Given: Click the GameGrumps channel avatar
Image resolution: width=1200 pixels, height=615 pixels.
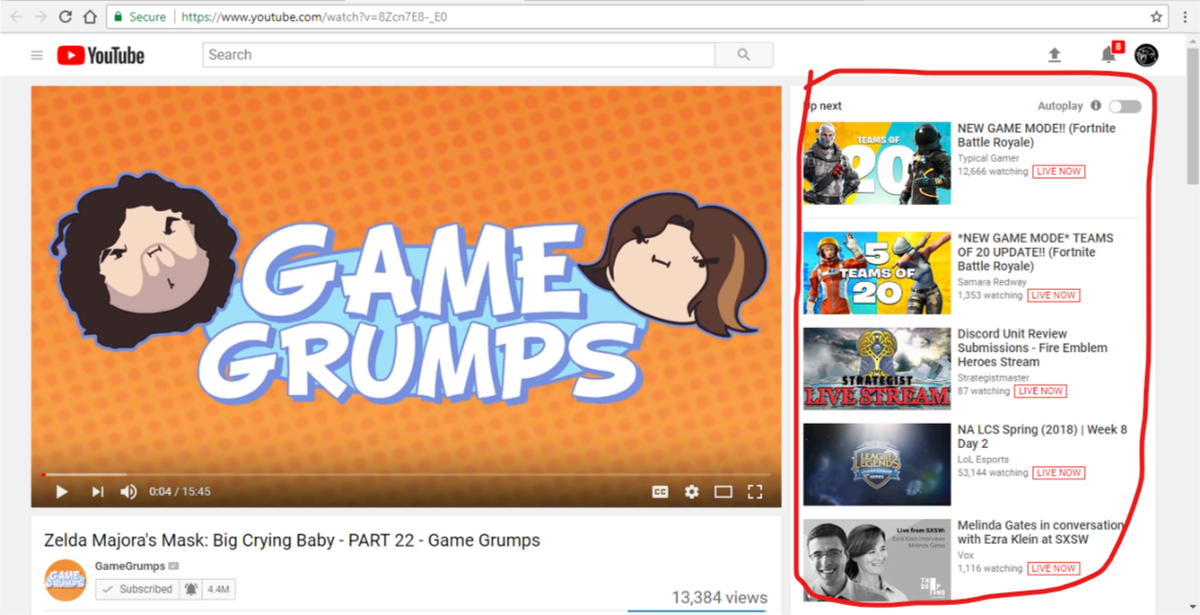Looking at the screenshot, I should [x=66, y=580].
